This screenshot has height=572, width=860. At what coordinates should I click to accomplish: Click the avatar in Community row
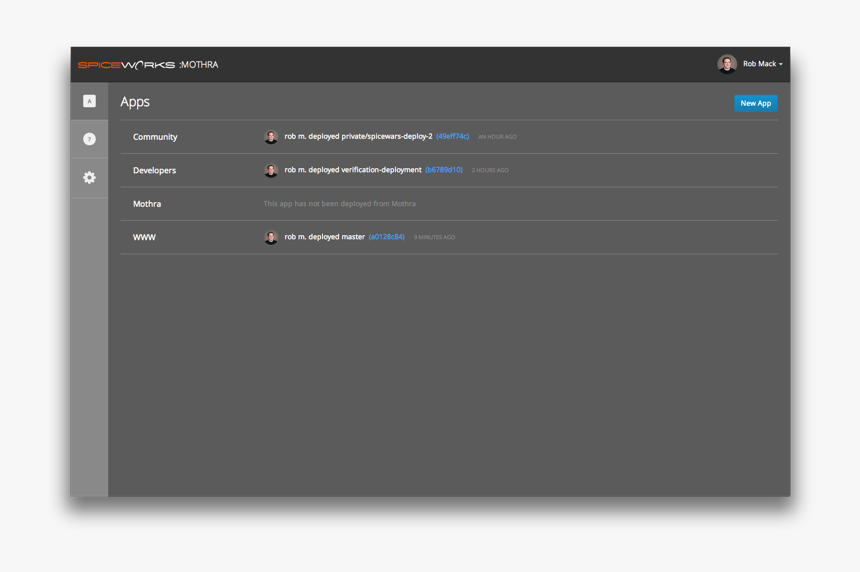[271, 137]
